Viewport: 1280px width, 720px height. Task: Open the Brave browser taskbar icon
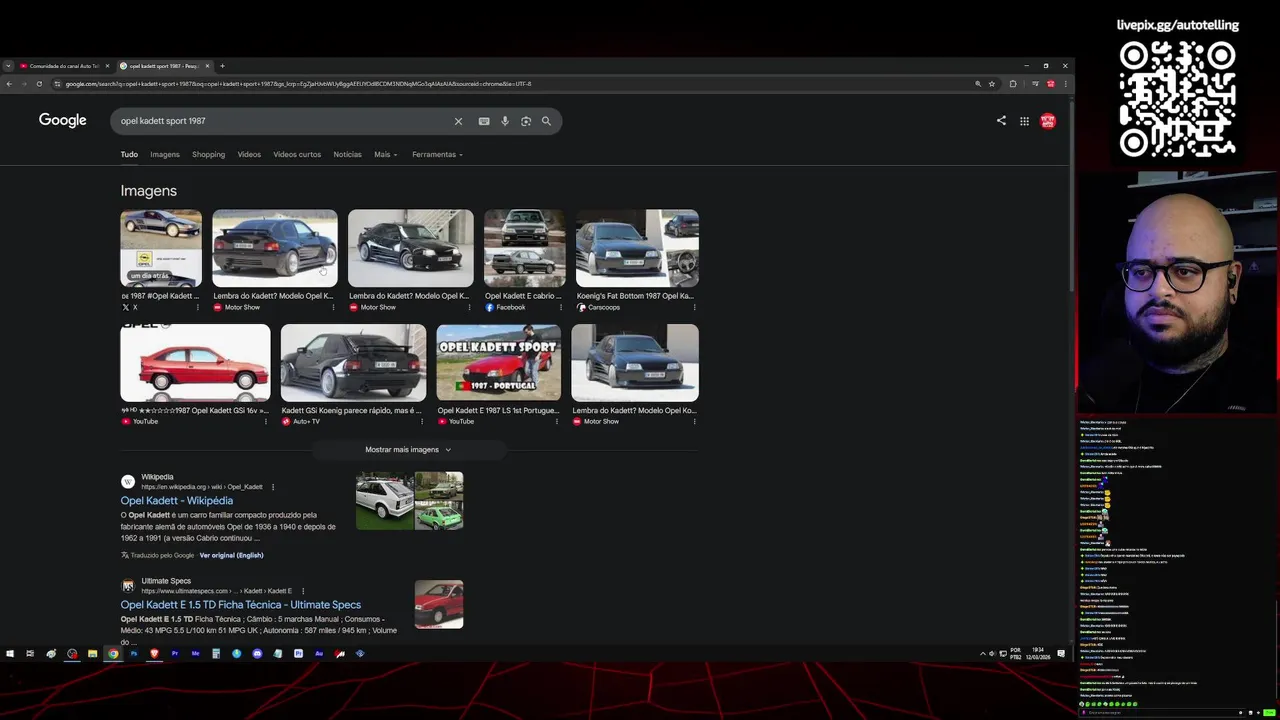154,654
